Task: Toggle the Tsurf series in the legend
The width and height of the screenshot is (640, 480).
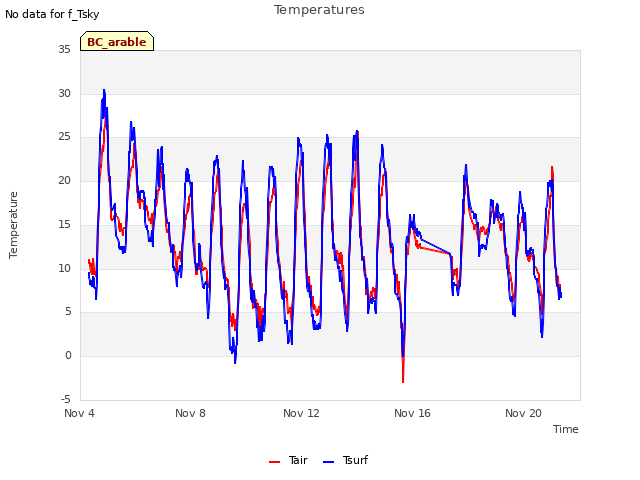Action: click(x=345, y=460)
